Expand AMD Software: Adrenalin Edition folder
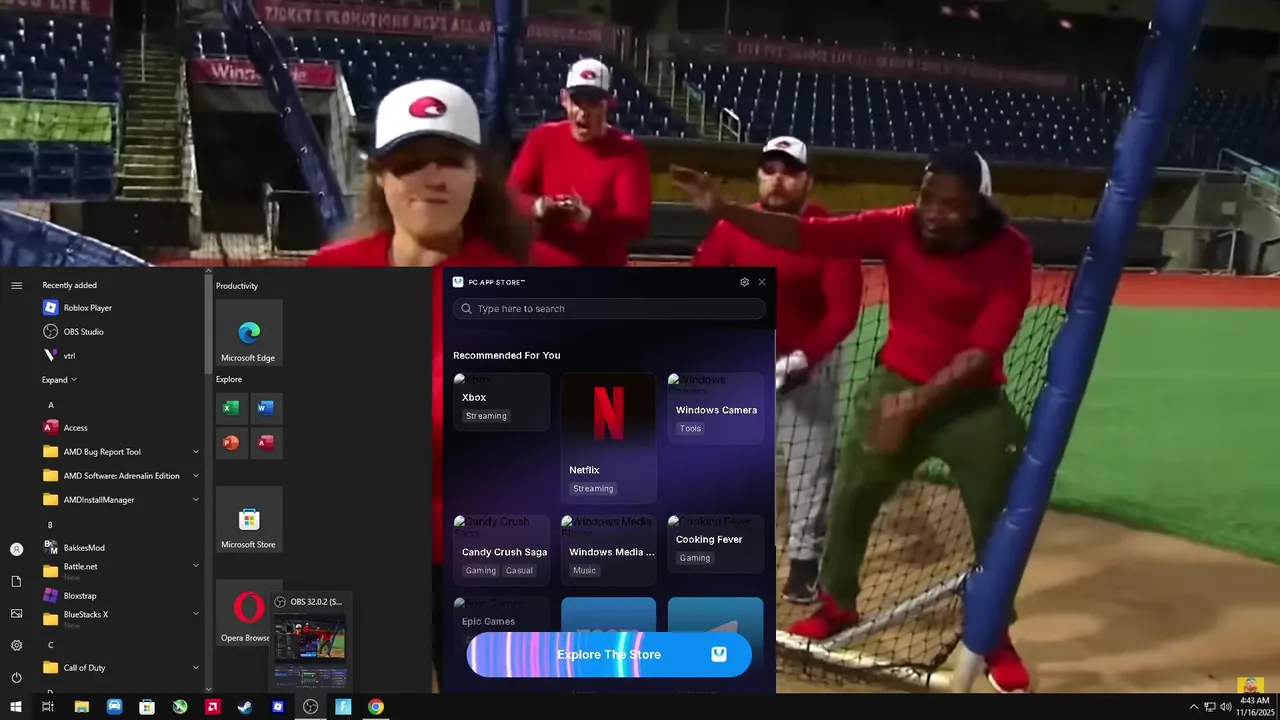This screenshot has height=720, width=1280. point(196,476)
